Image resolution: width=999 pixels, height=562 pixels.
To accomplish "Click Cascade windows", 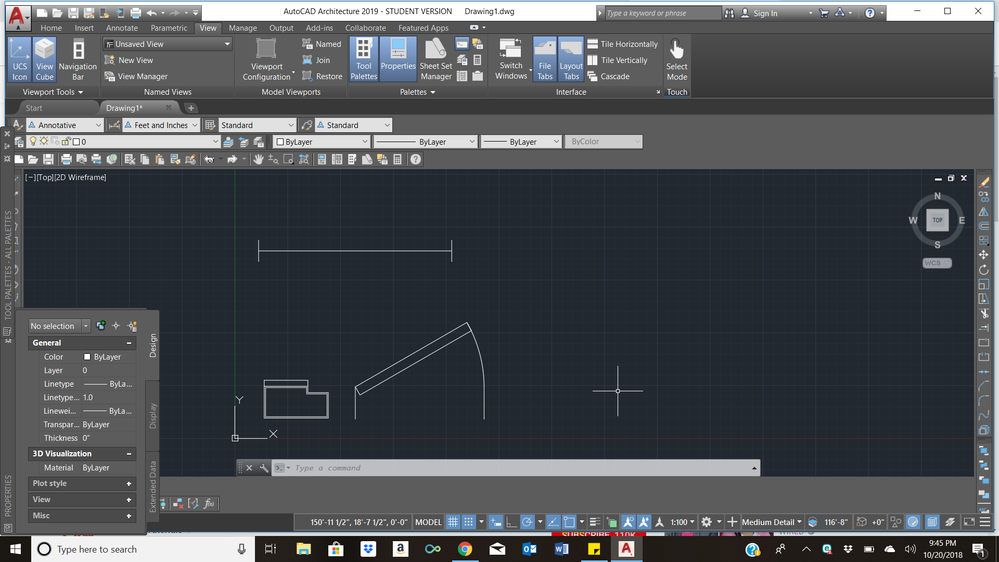I will click(x=608, y=76).
